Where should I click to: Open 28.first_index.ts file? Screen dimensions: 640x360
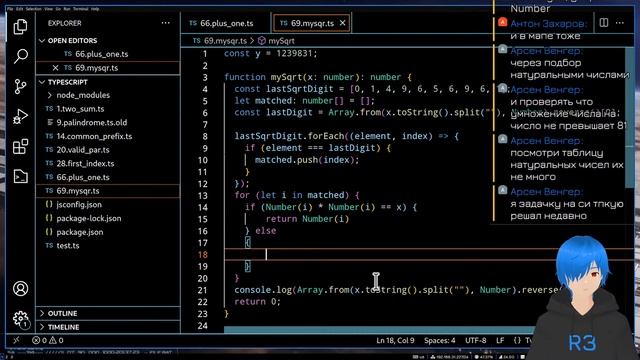tap(108, 164)
